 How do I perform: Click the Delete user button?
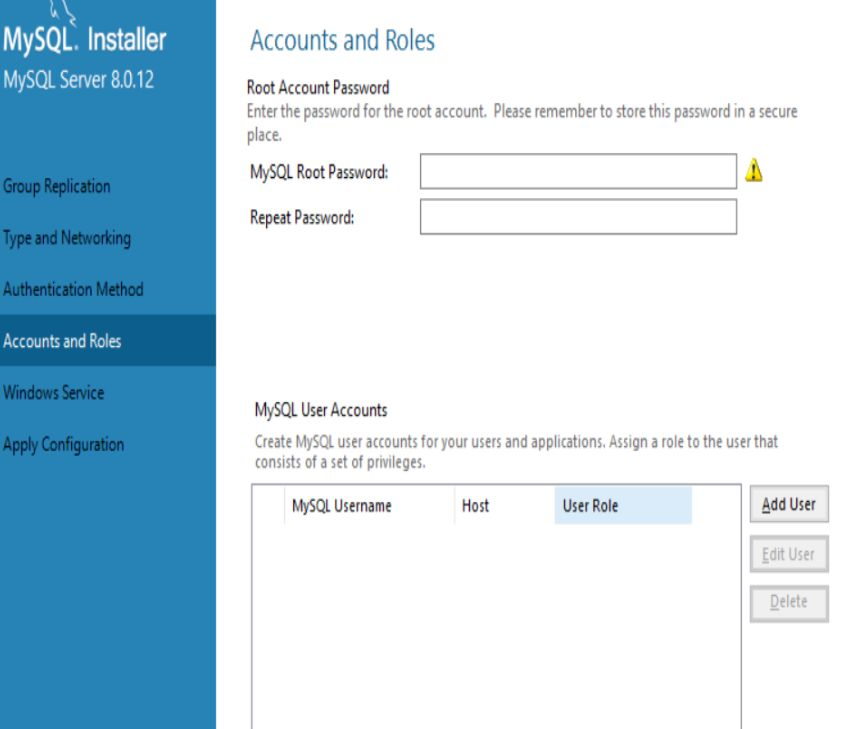789,603
